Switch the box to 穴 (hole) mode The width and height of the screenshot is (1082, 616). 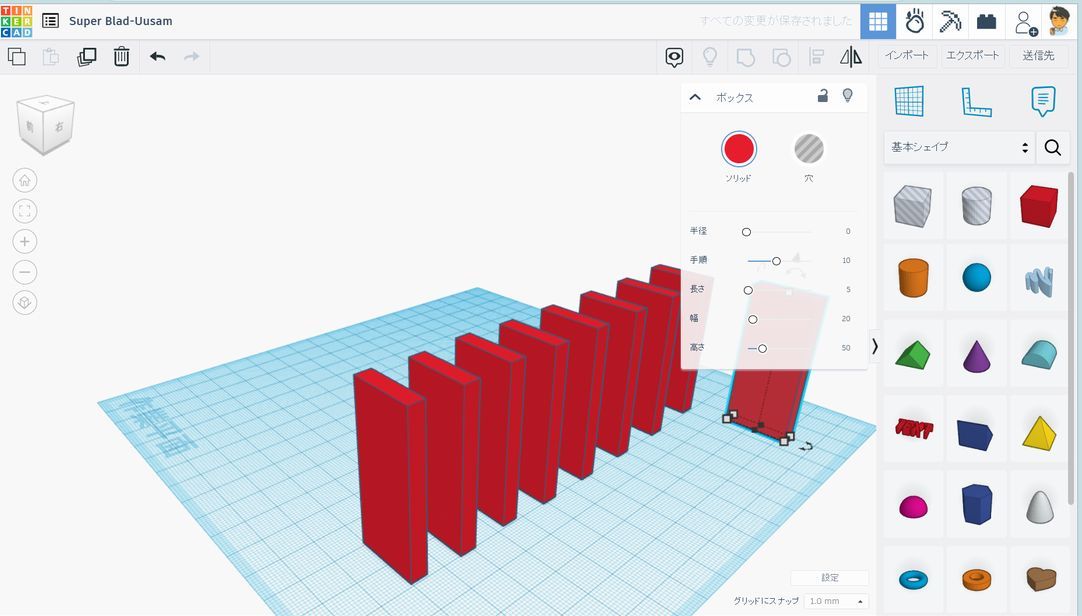809,150
